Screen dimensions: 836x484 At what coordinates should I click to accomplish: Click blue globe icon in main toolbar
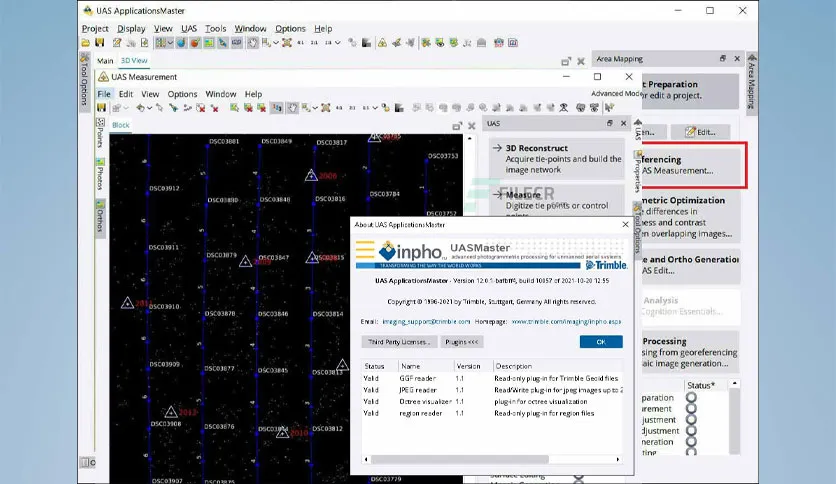(181, 43)
